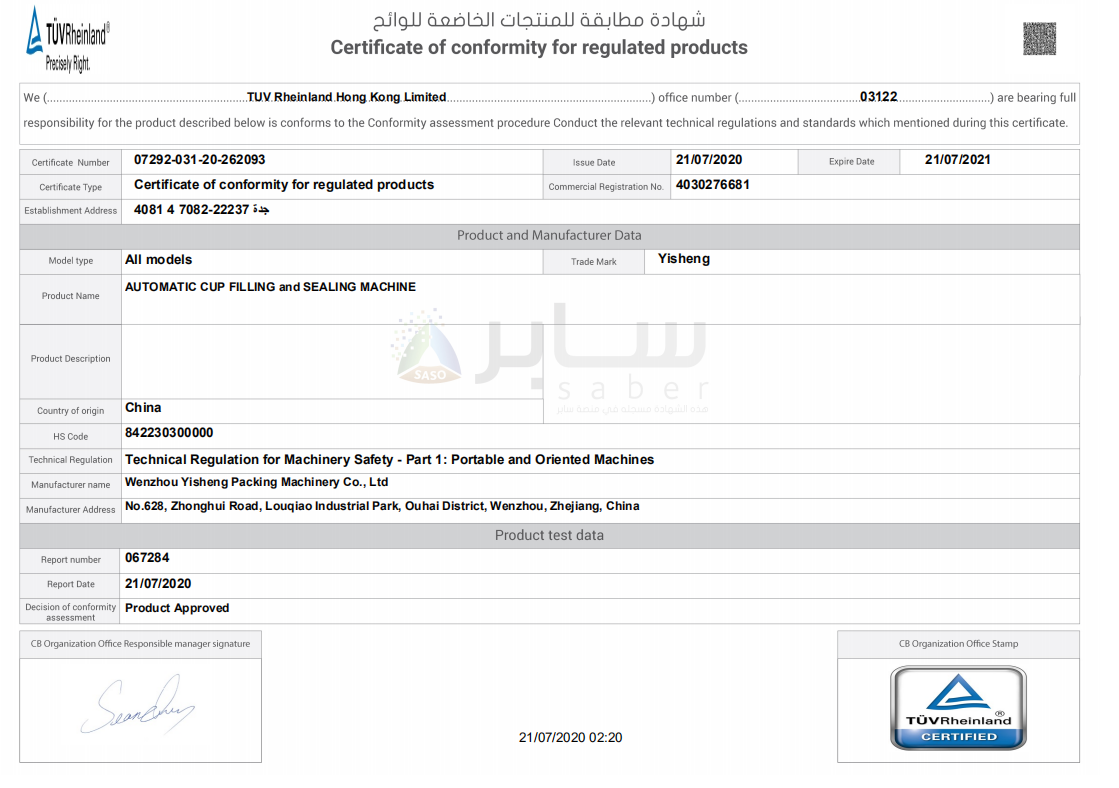Click the 'Report Date' label cell
The image size is (1119, 788).
click(x=71, y=585)
